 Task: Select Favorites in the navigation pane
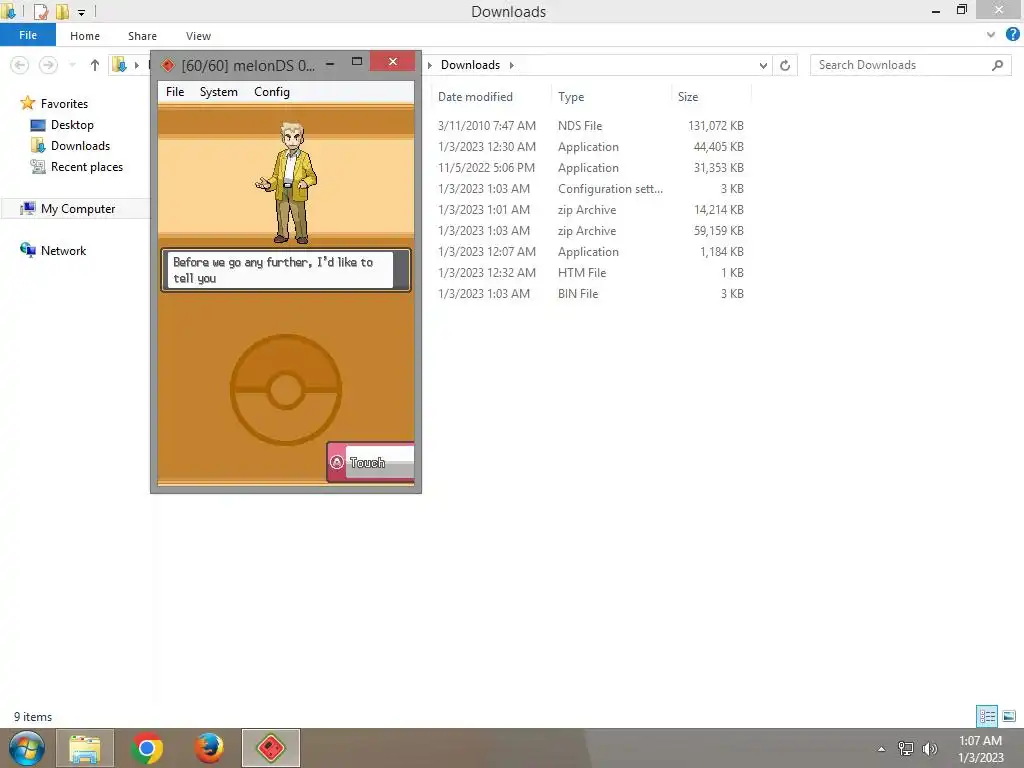tap(64, 103)
